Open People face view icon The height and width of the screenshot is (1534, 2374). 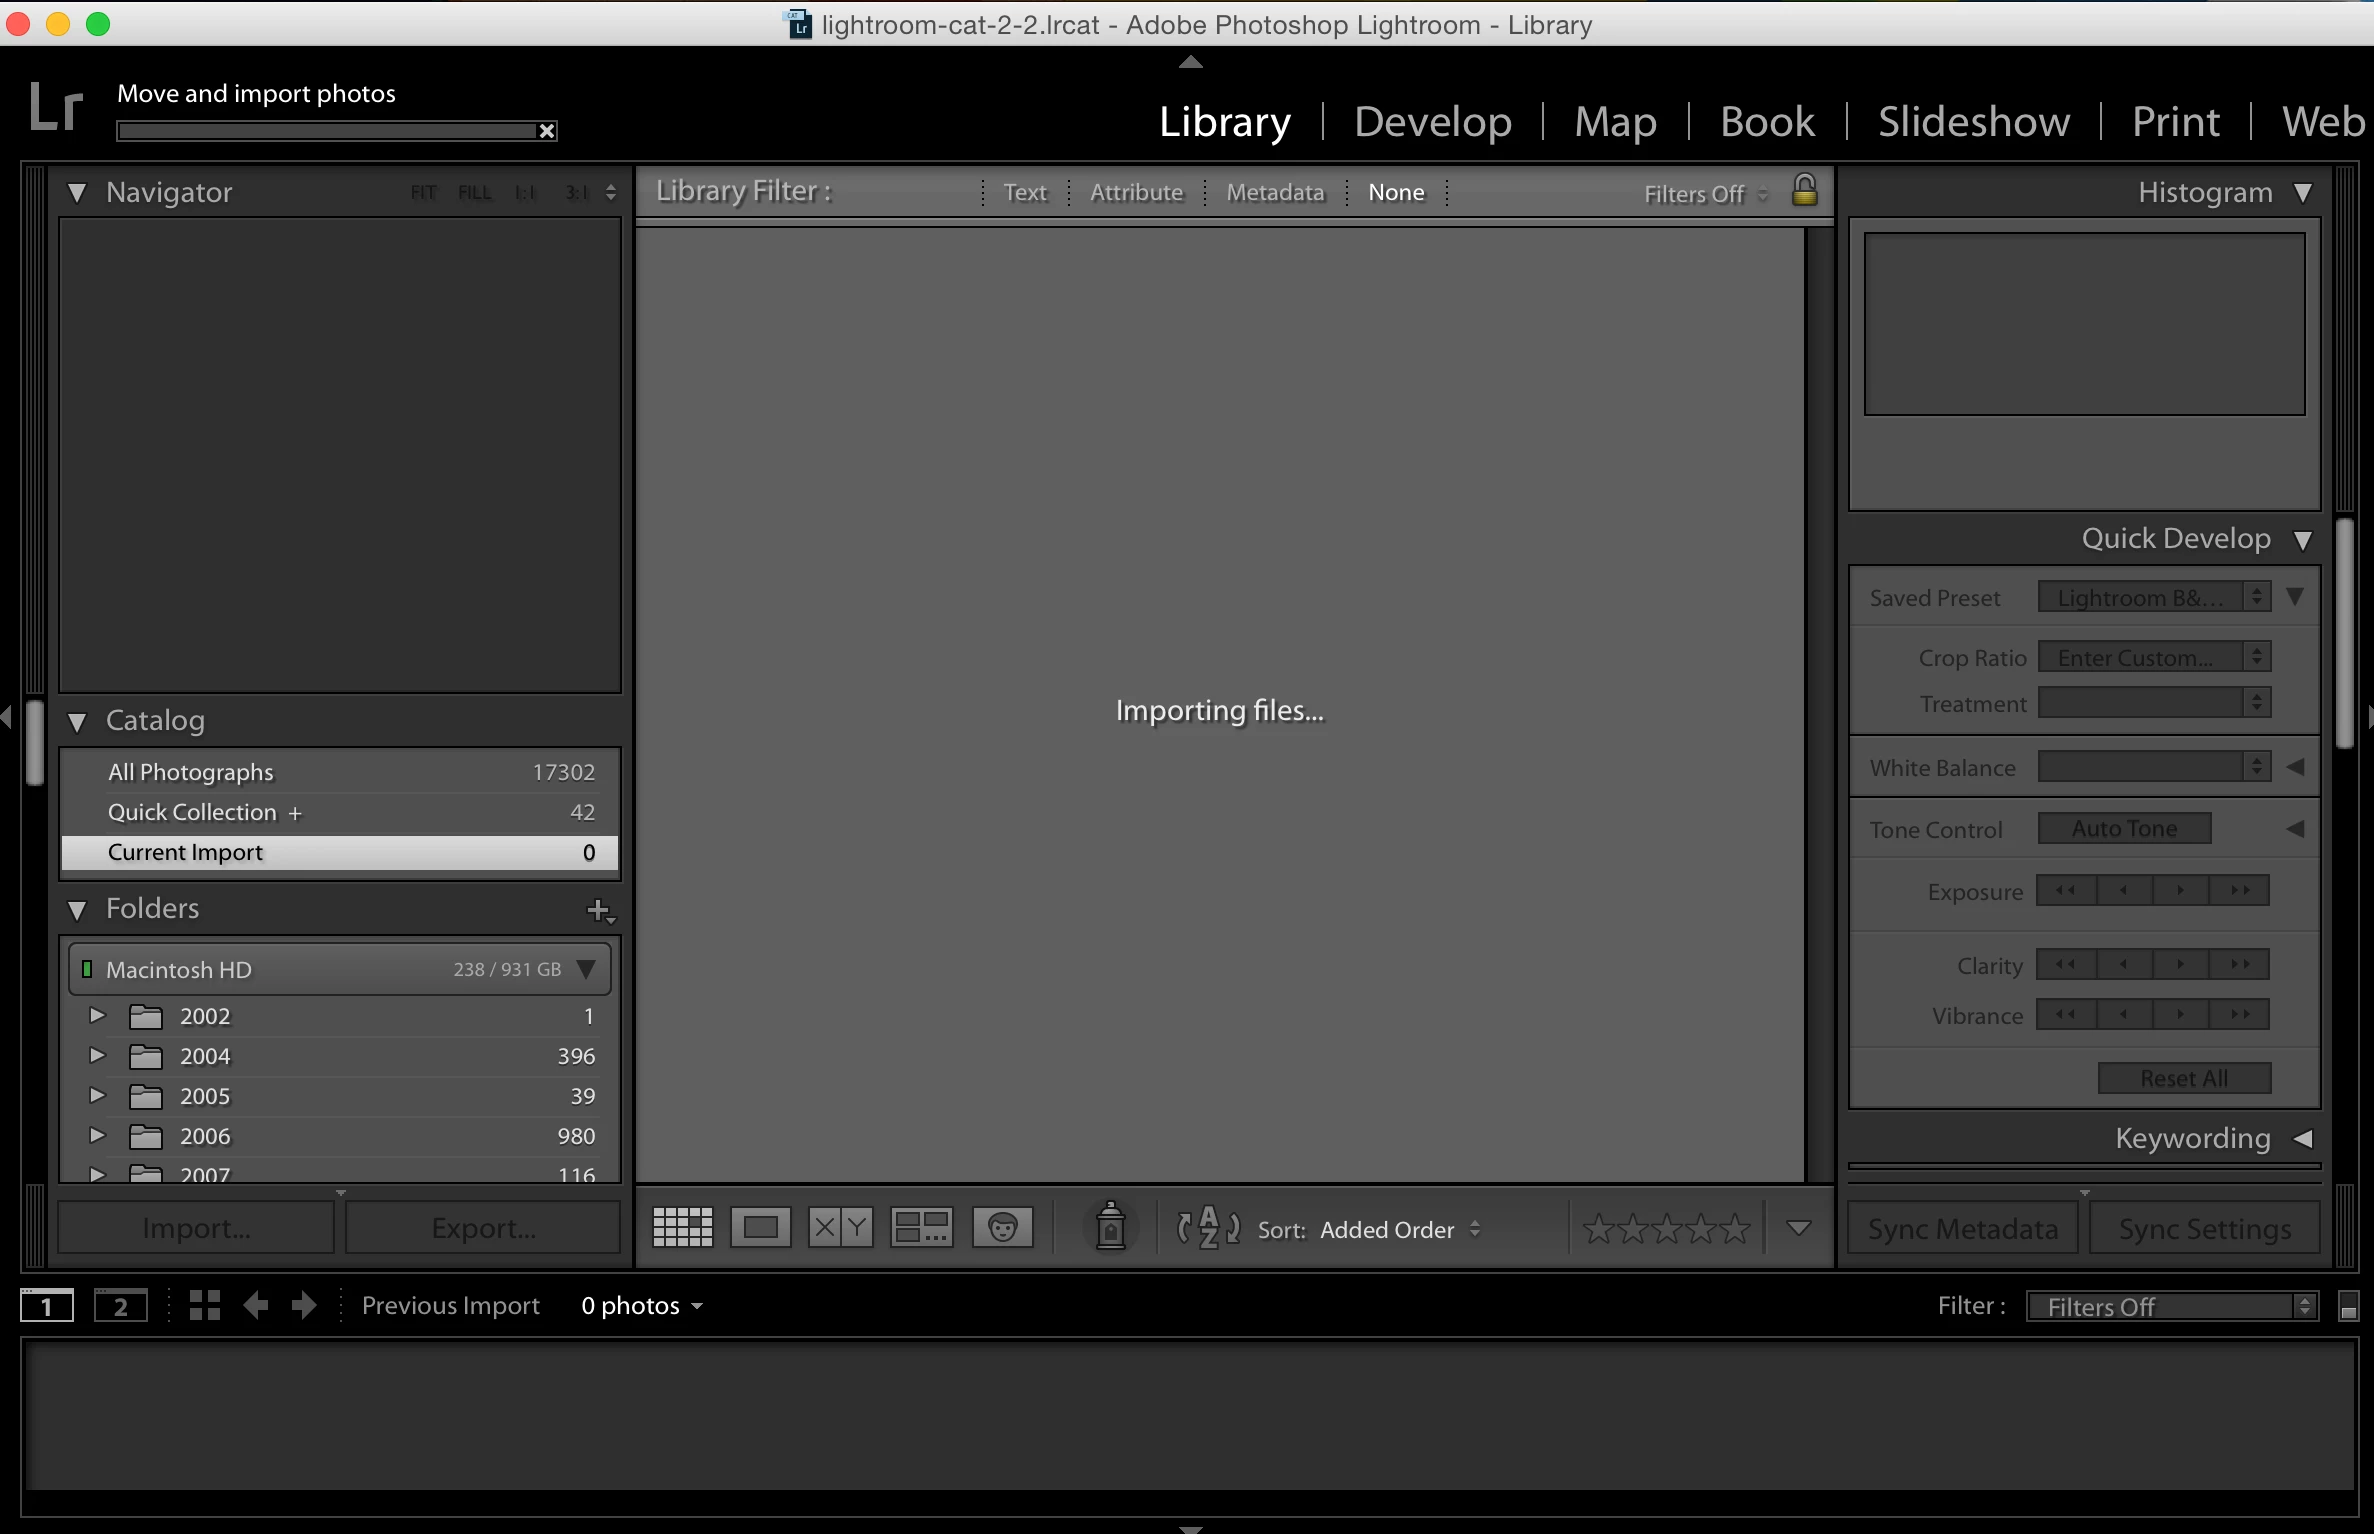(1002, 1227)
